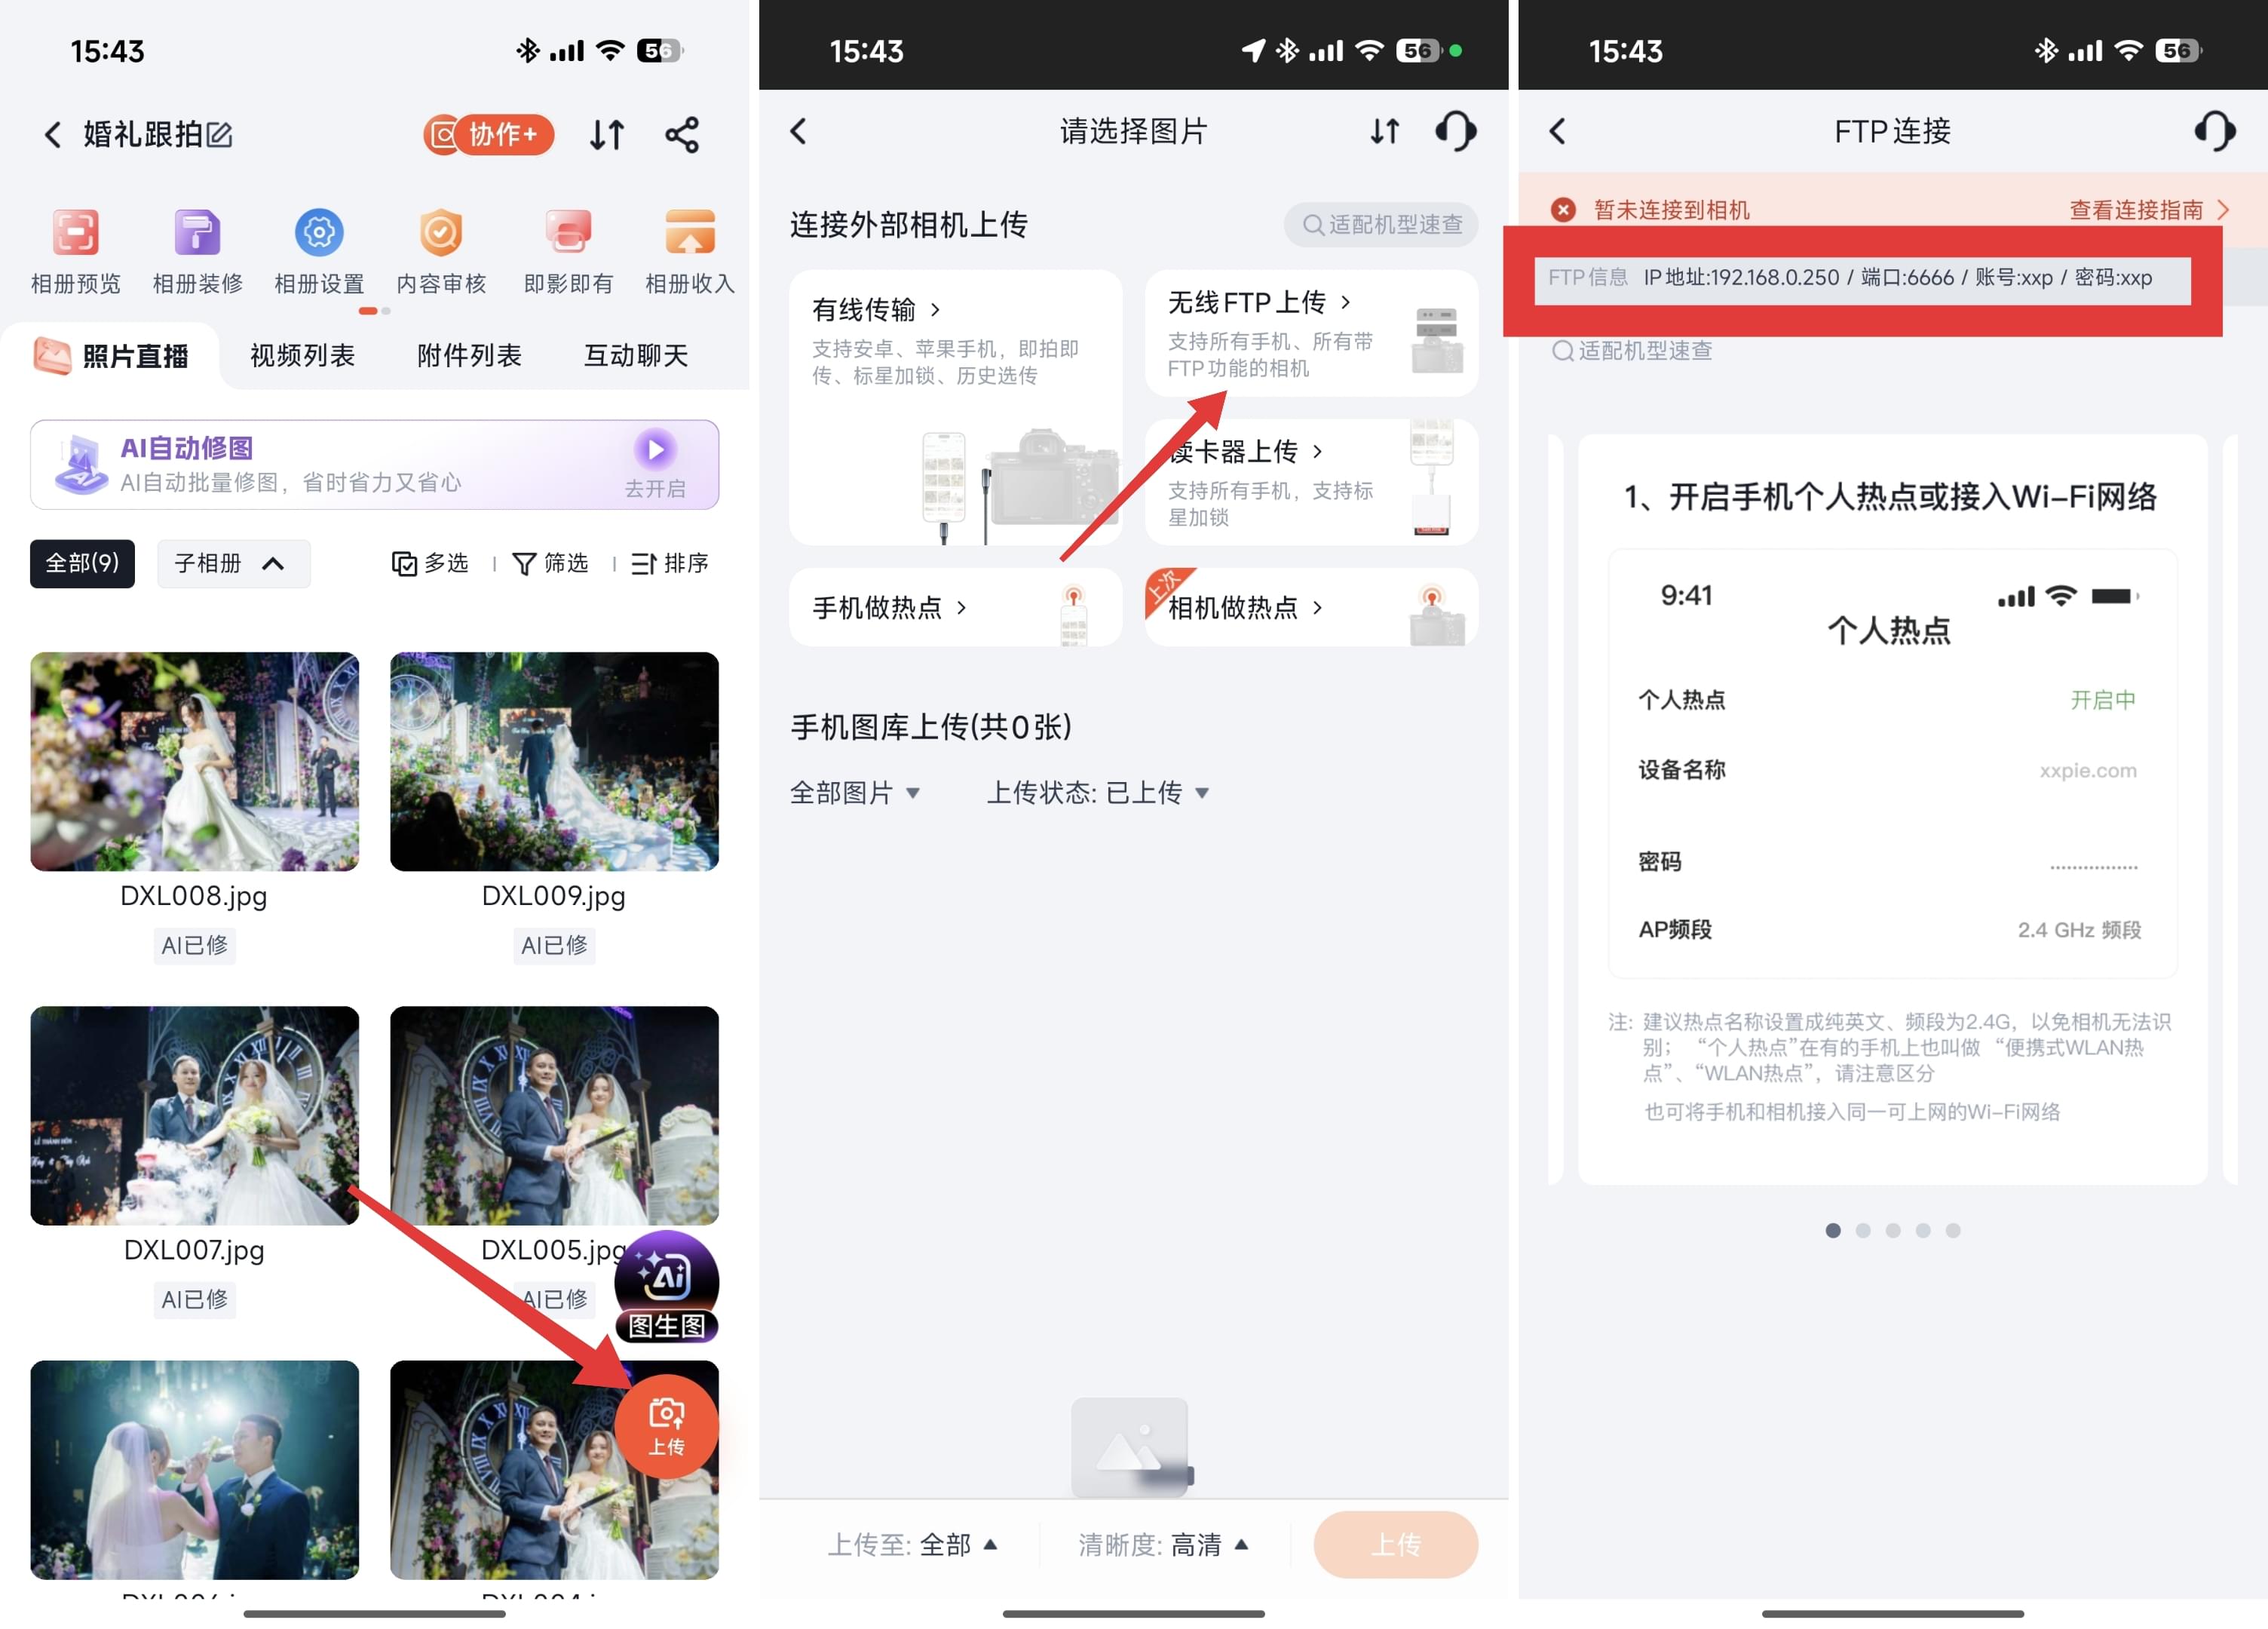Screen dimensions: 2268x1629
Task: Tap 去开启 to enable AI自动修图
Action: [x=655, y=464]
